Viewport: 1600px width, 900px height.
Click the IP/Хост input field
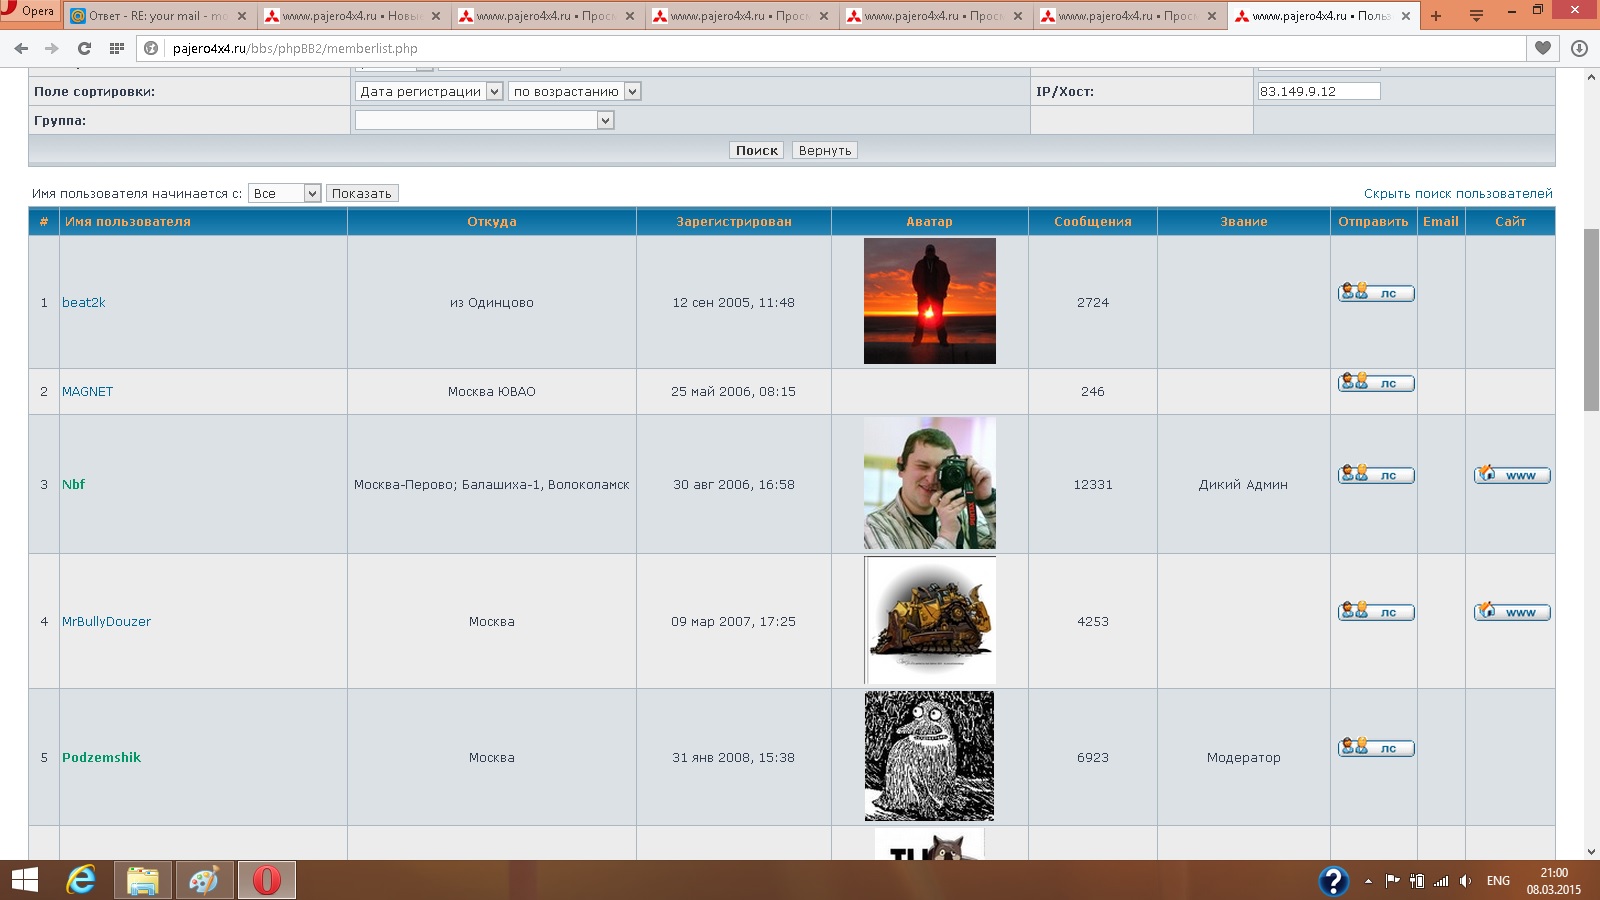1318,91
